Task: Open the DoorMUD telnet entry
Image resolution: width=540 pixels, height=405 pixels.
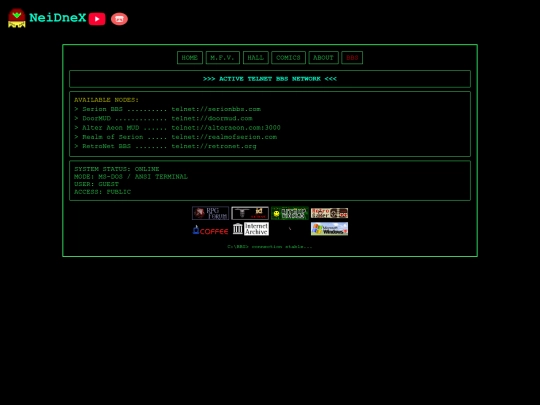Action: tap(163, 118)
